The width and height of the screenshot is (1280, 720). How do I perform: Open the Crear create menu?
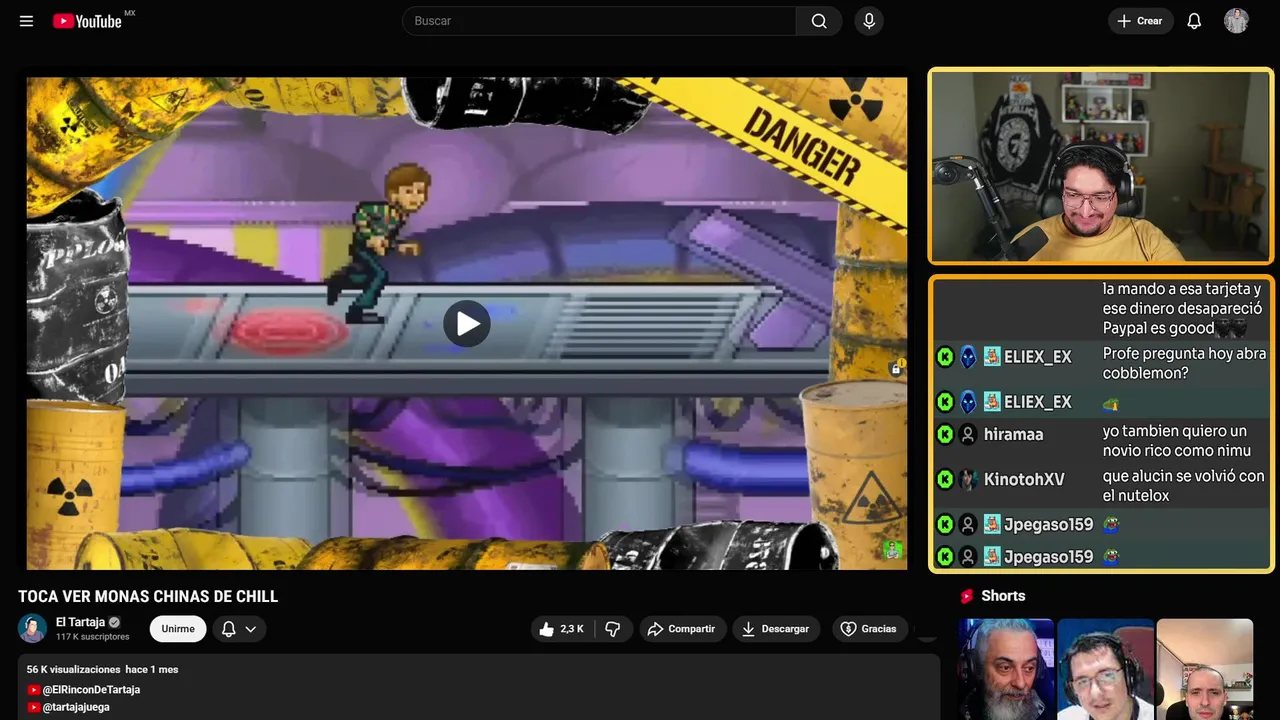[x=1140, y=21]
